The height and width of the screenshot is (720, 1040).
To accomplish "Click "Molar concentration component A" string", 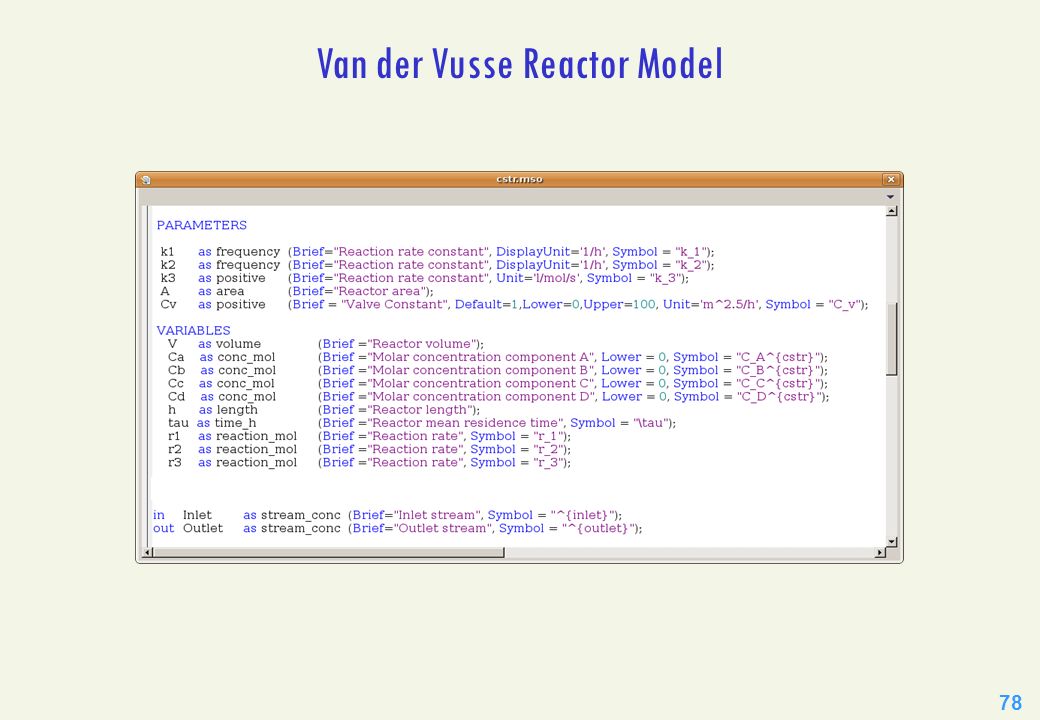I will [480, 357].
